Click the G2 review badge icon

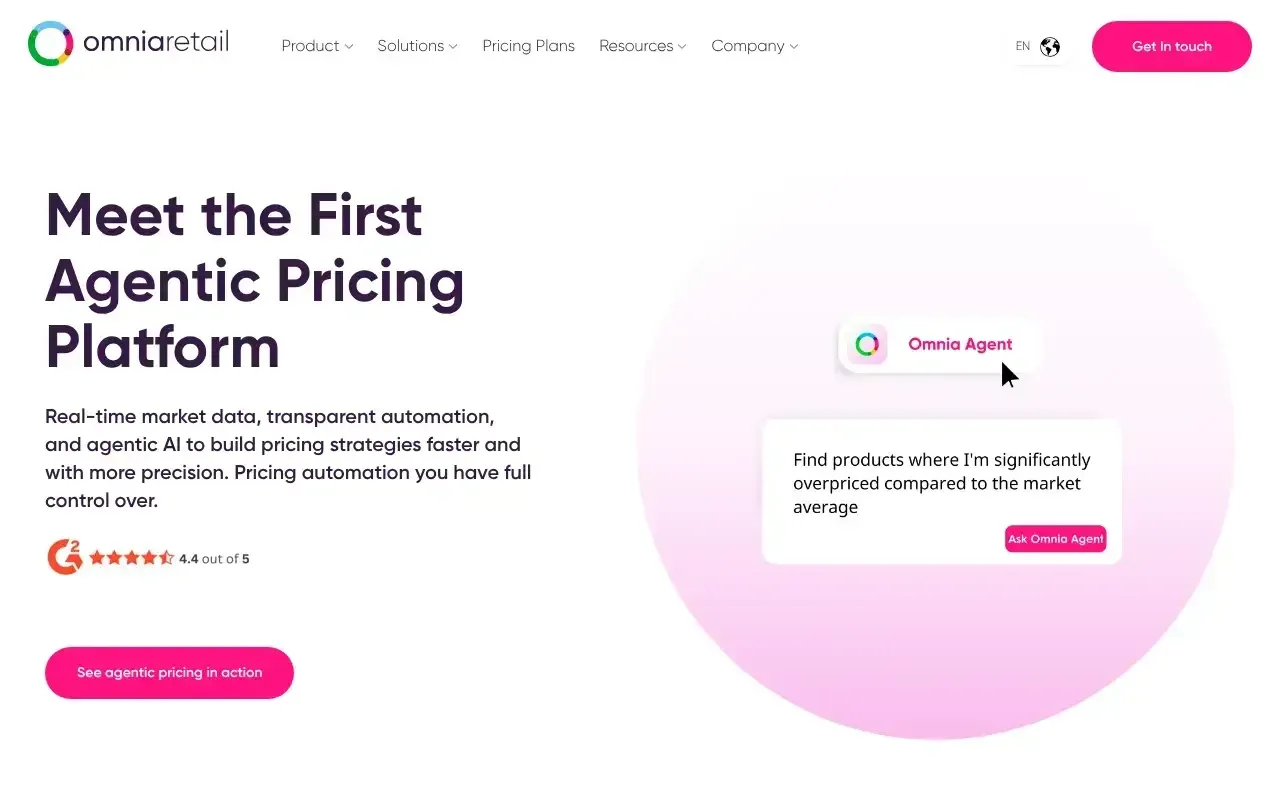(64, 558)
